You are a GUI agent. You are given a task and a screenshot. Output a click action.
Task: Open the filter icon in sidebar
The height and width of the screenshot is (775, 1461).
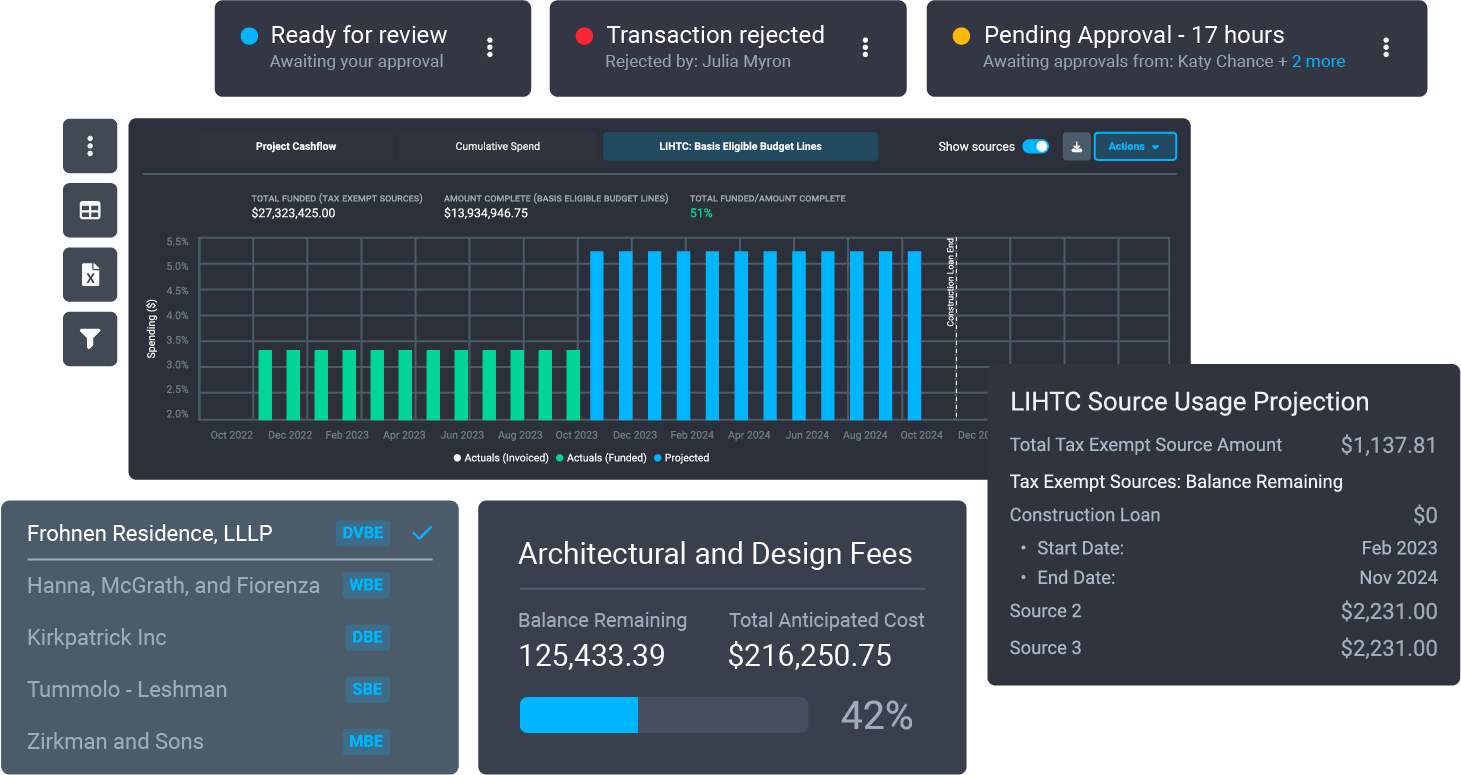pyautogui.click(x=90, y=339)
